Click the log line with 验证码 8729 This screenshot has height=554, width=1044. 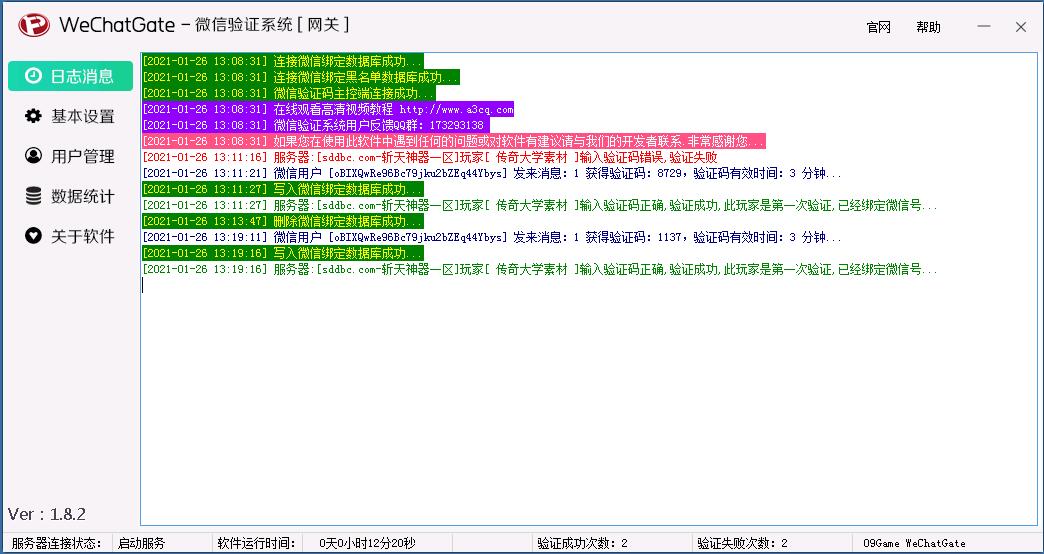point(492,174)
